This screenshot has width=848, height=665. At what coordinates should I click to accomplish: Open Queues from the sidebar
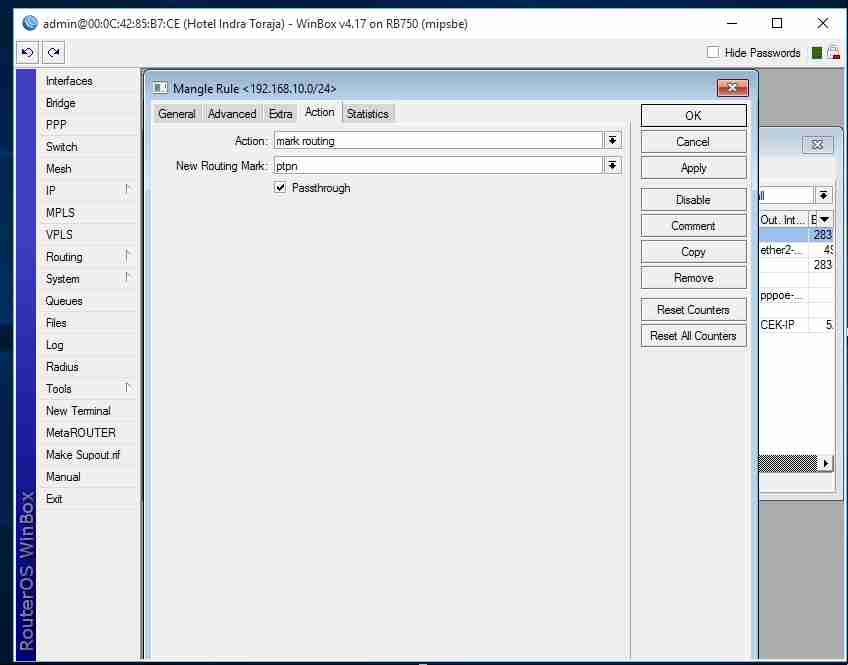coord(88,301)
